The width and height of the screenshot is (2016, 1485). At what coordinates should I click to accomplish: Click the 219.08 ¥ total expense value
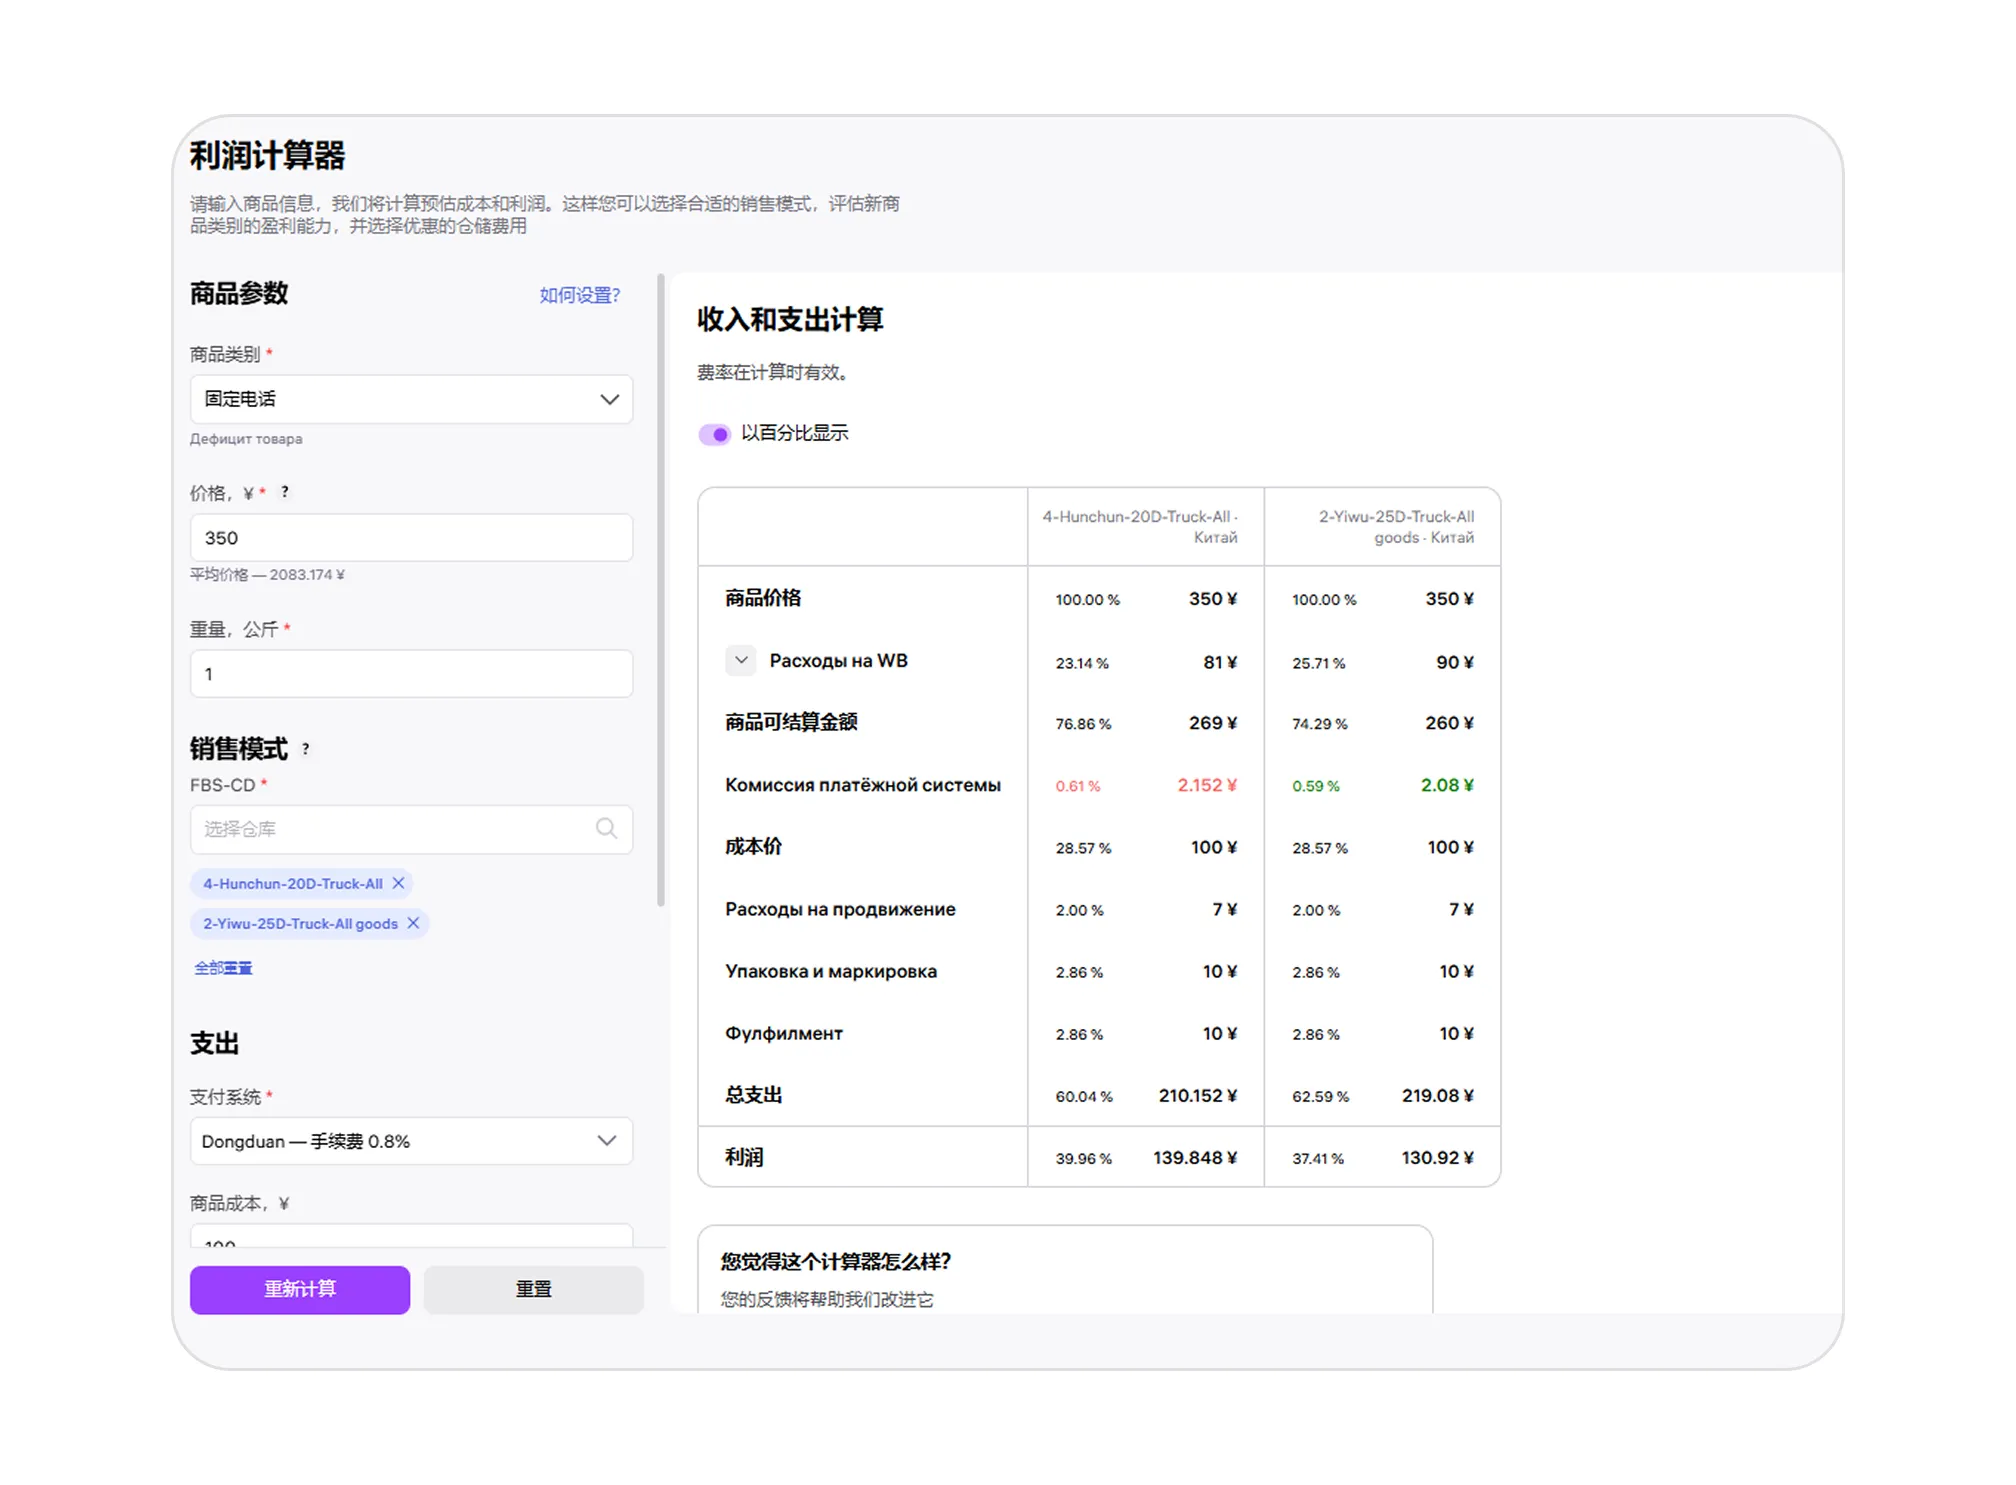pyautogui.click(x=1438, y=1096)
